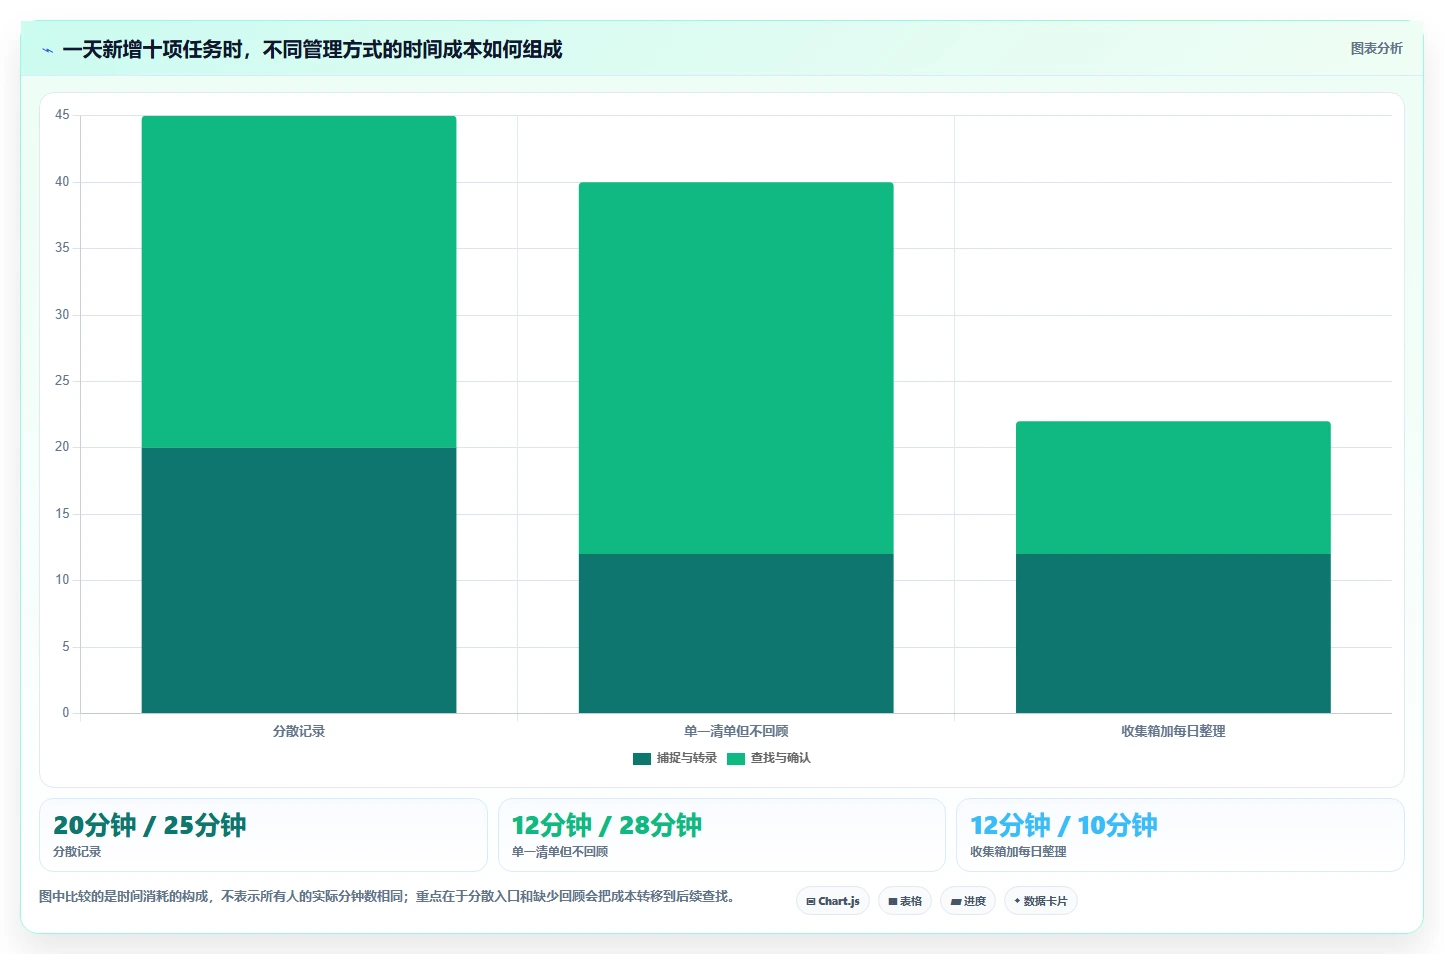Viewport: 1444px width, 954px height.
Task: Open the 12分钟 / 28分钟 data card
Action: (721, 835)
